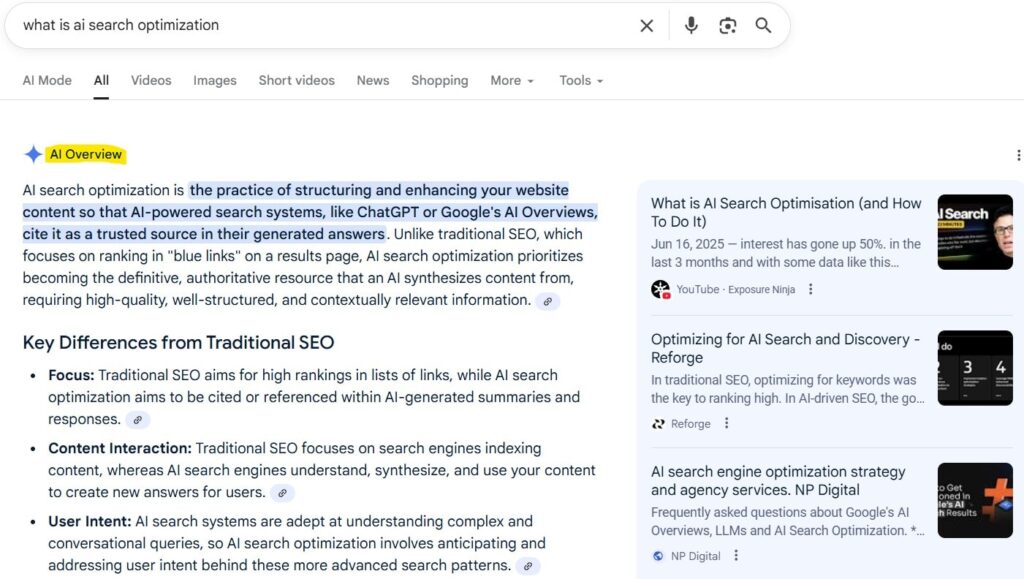This screenshot has height=579, width=1024.
Task: Open three-dot menu beside Exposure Ninja source
Action: point(811,289)
